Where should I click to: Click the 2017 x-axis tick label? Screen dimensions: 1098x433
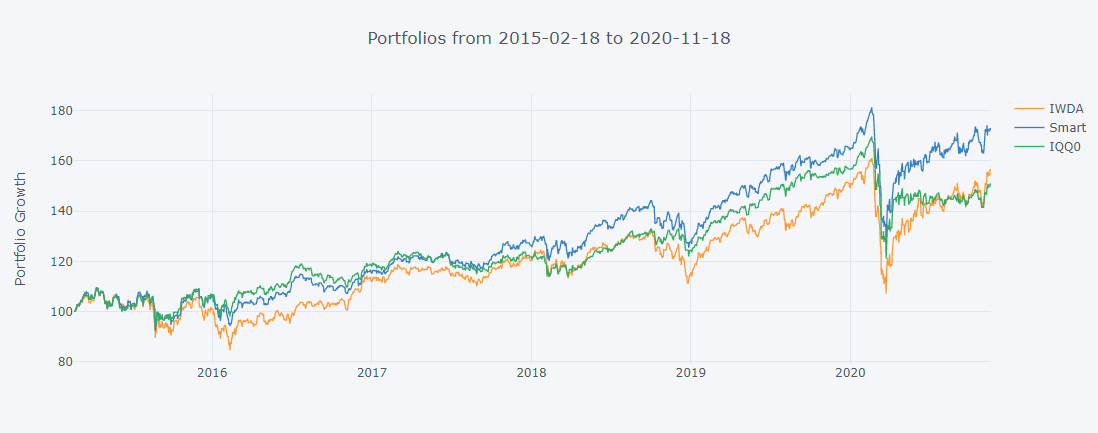371,373
